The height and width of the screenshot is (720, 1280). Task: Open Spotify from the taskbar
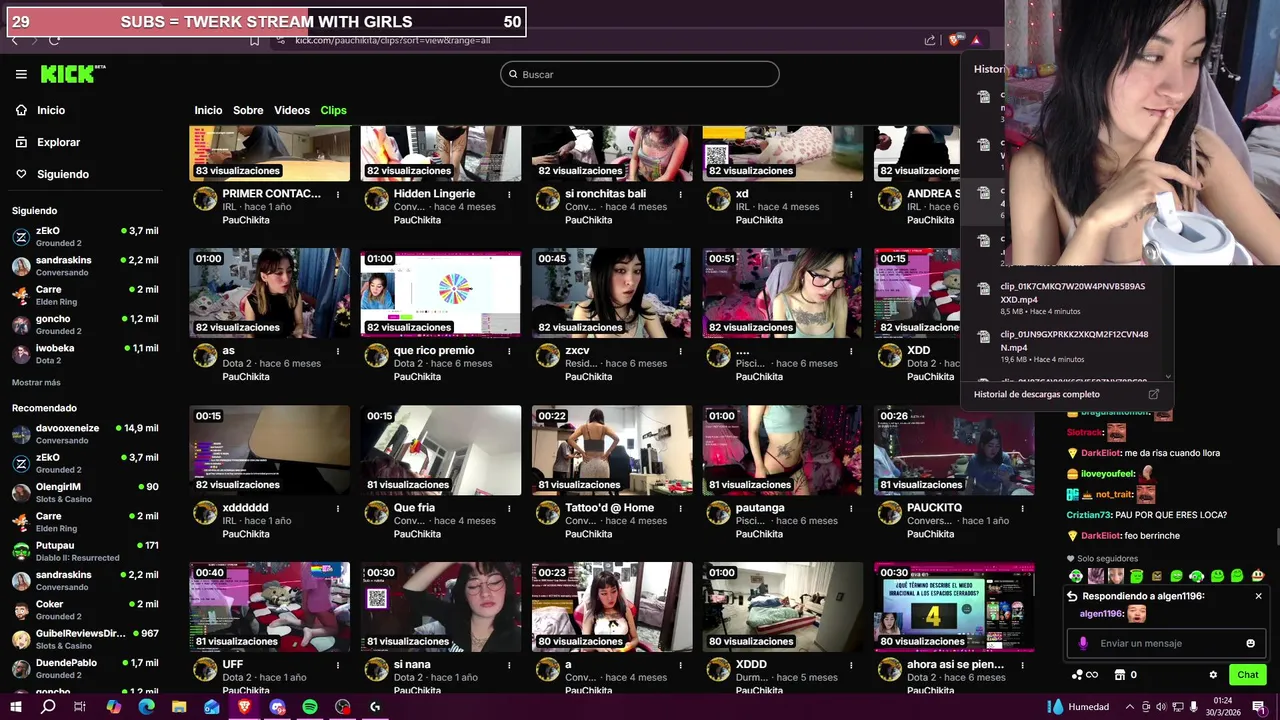(x=310, y=707)
